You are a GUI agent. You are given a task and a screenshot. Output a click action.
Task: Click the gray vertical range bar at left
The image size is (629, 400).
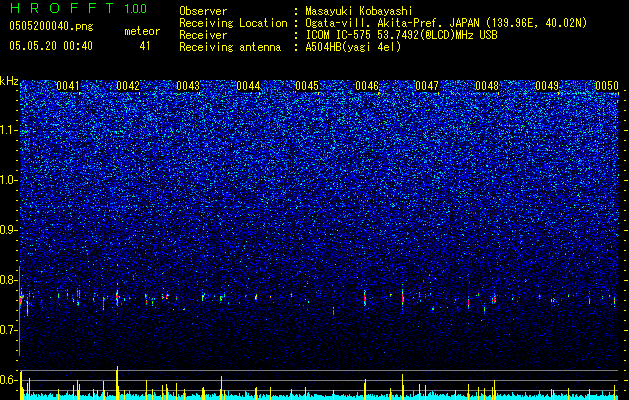[19, 311]
